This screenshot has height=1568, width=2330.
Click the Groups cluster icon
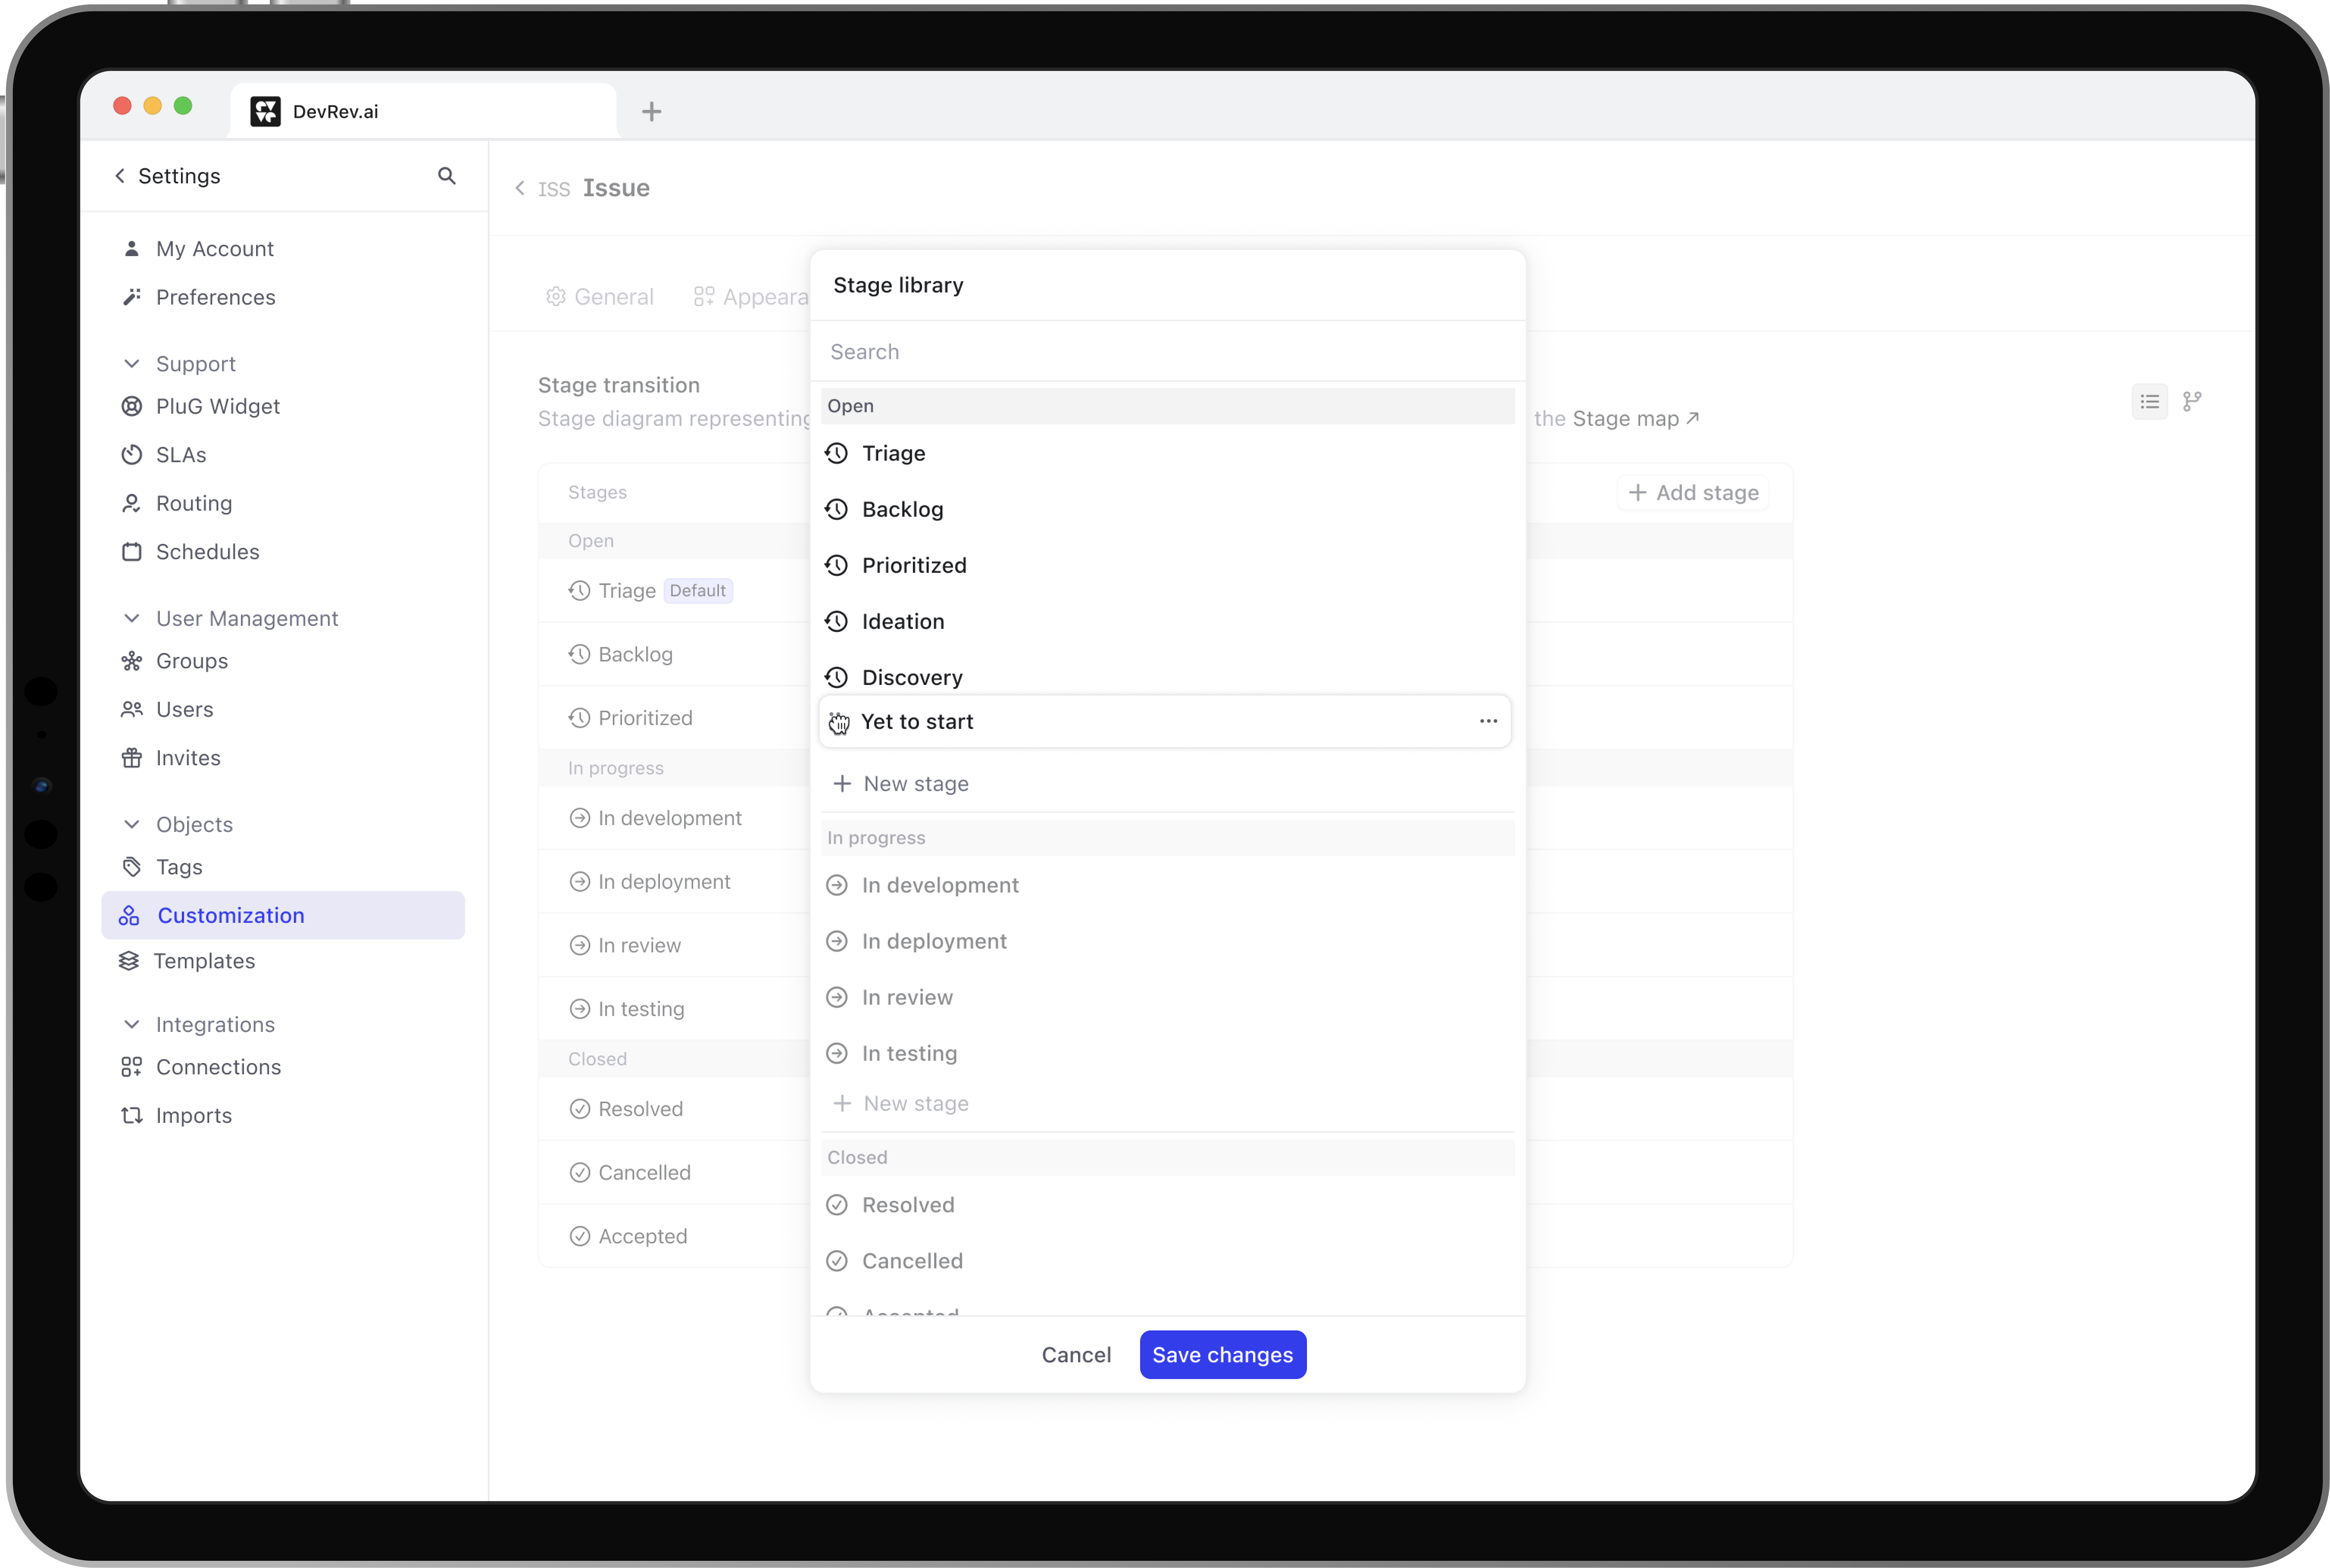point(131,661)
